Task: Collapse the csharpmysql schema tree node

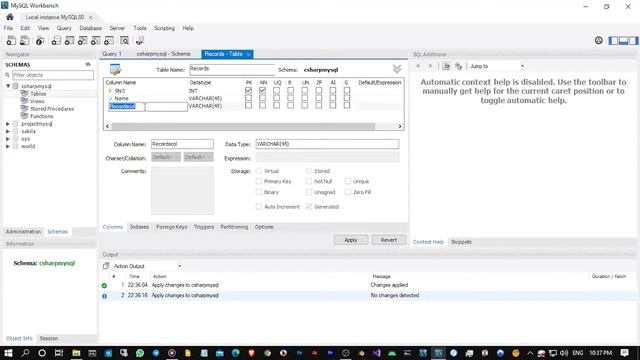Action: (8, 86)
